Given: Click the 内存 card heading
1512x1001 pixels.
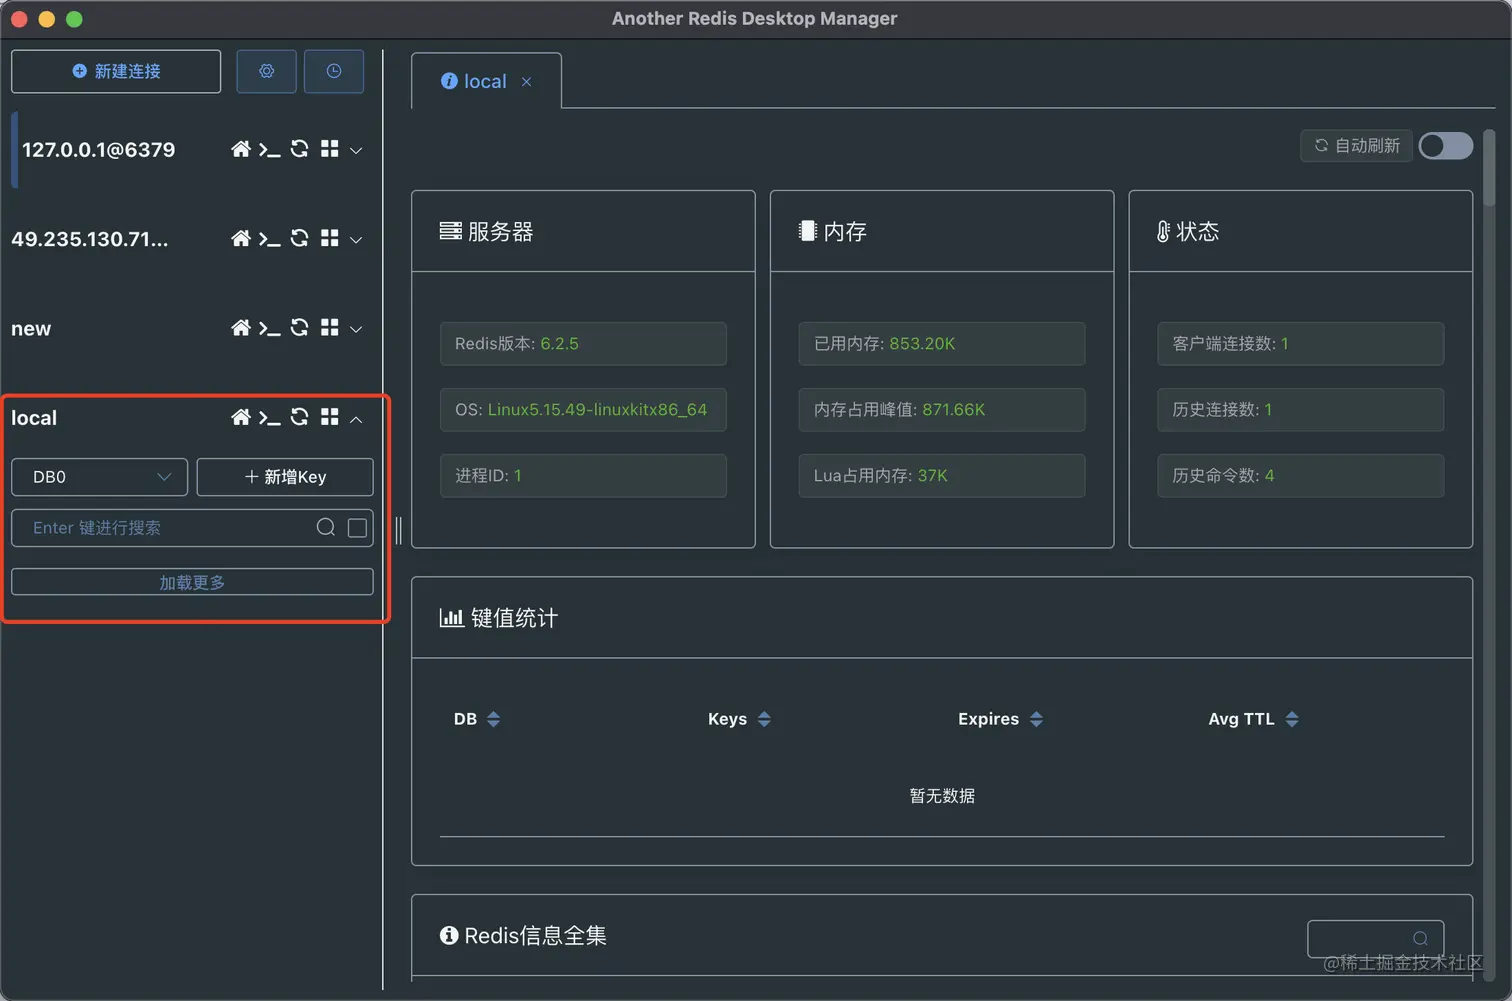Looking at the screenshot, I should pyautogui.click(x=832, y=231).
